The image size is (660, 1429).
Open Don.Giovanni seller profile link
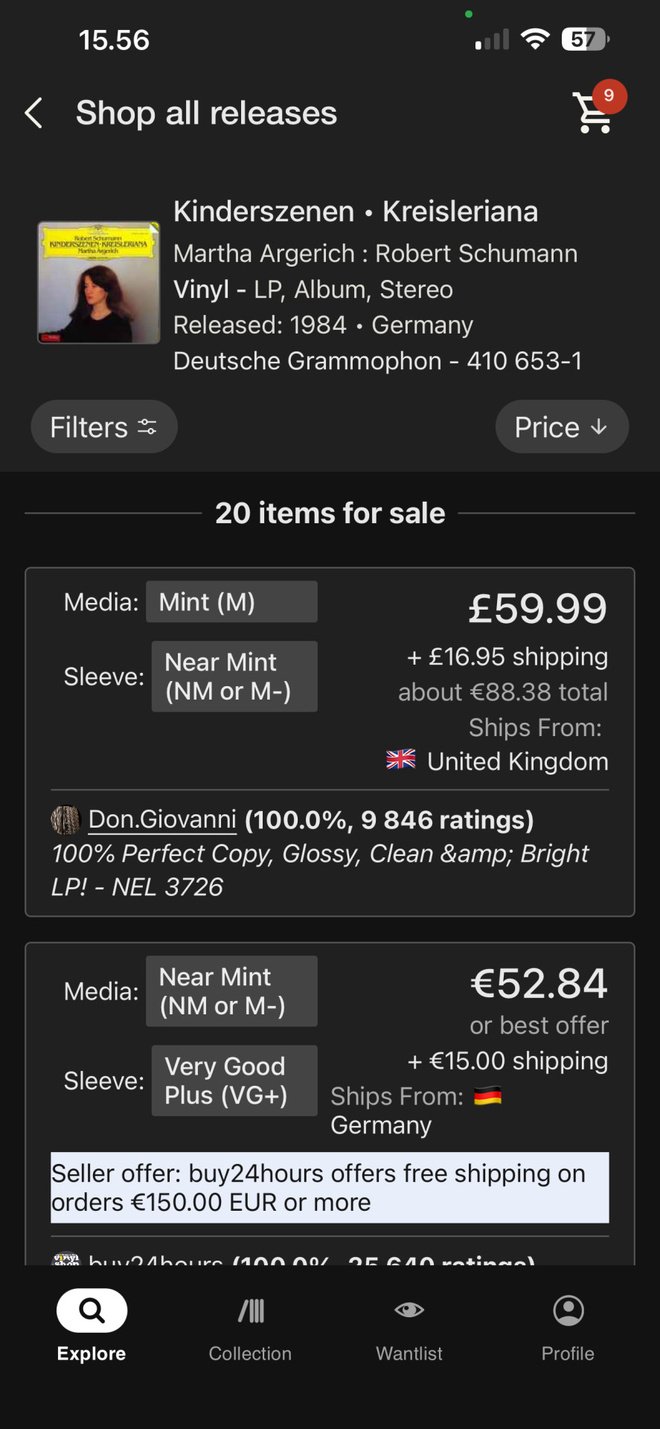click(x=162, y=820)
